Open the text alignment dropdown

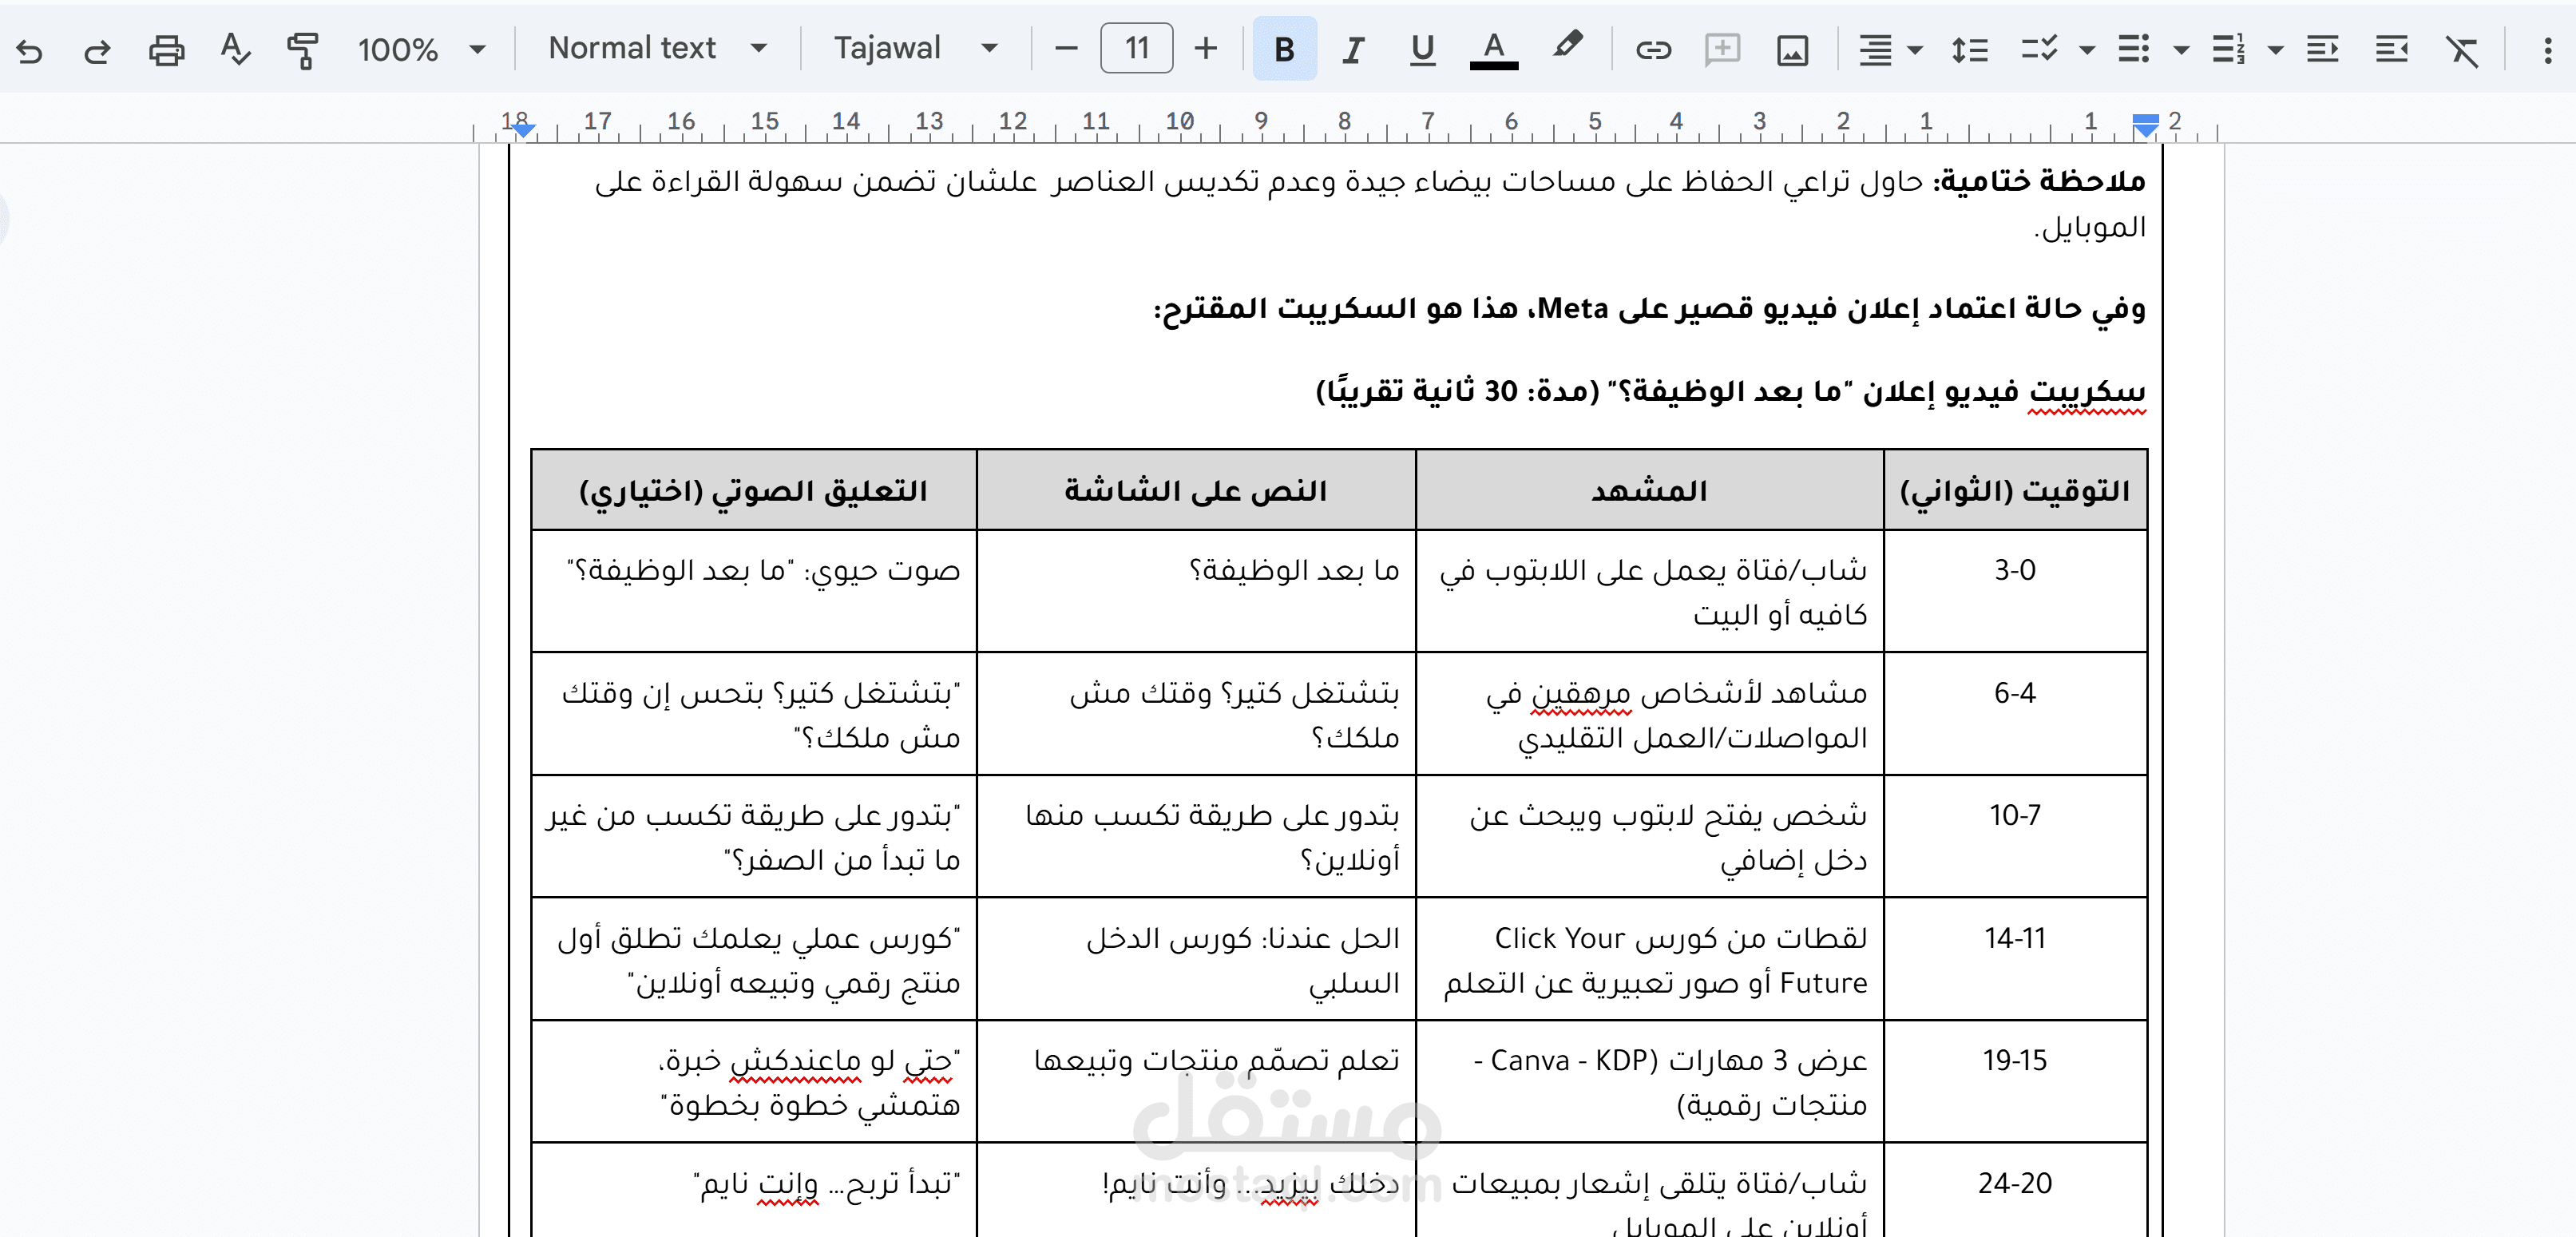[1889, 50]
